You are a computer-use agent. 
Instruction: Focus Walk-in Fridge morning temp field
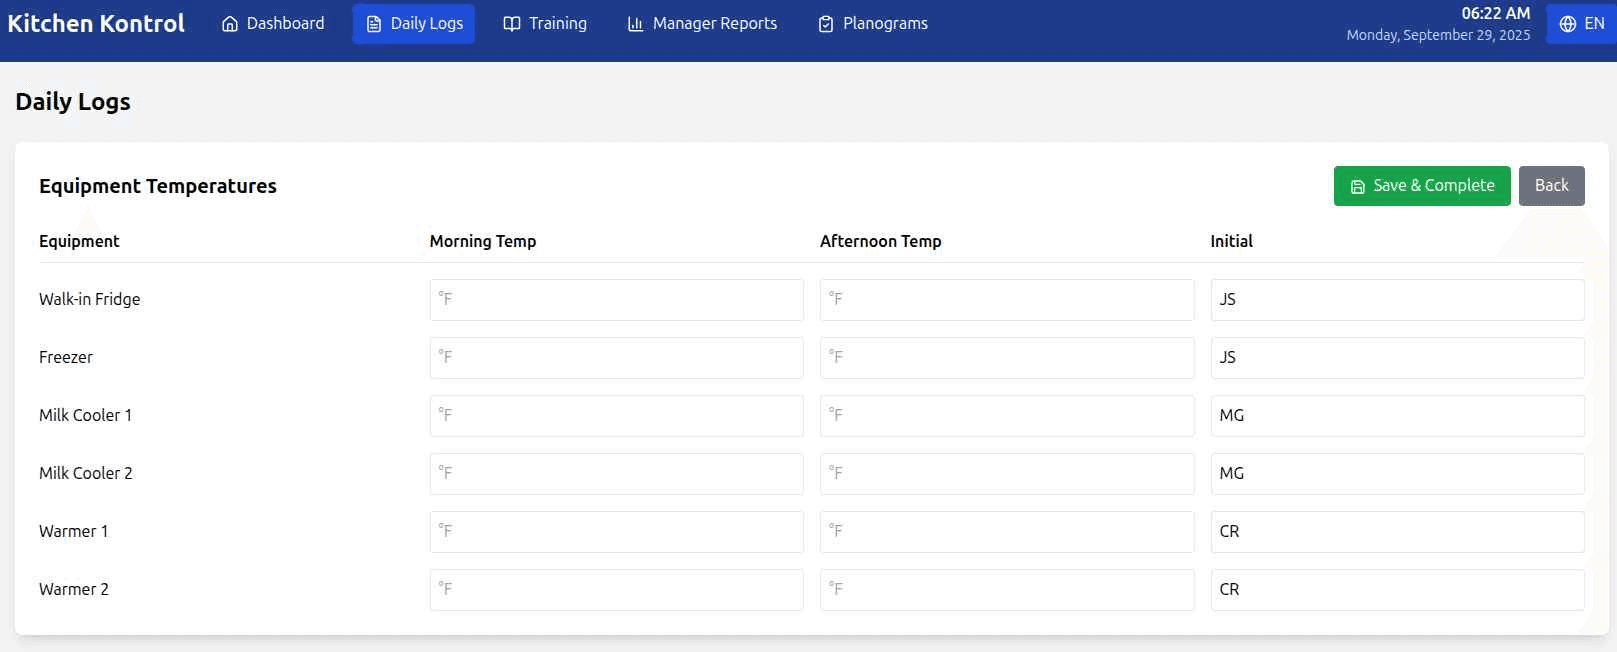pyautogui.click(x=616, y=300)
